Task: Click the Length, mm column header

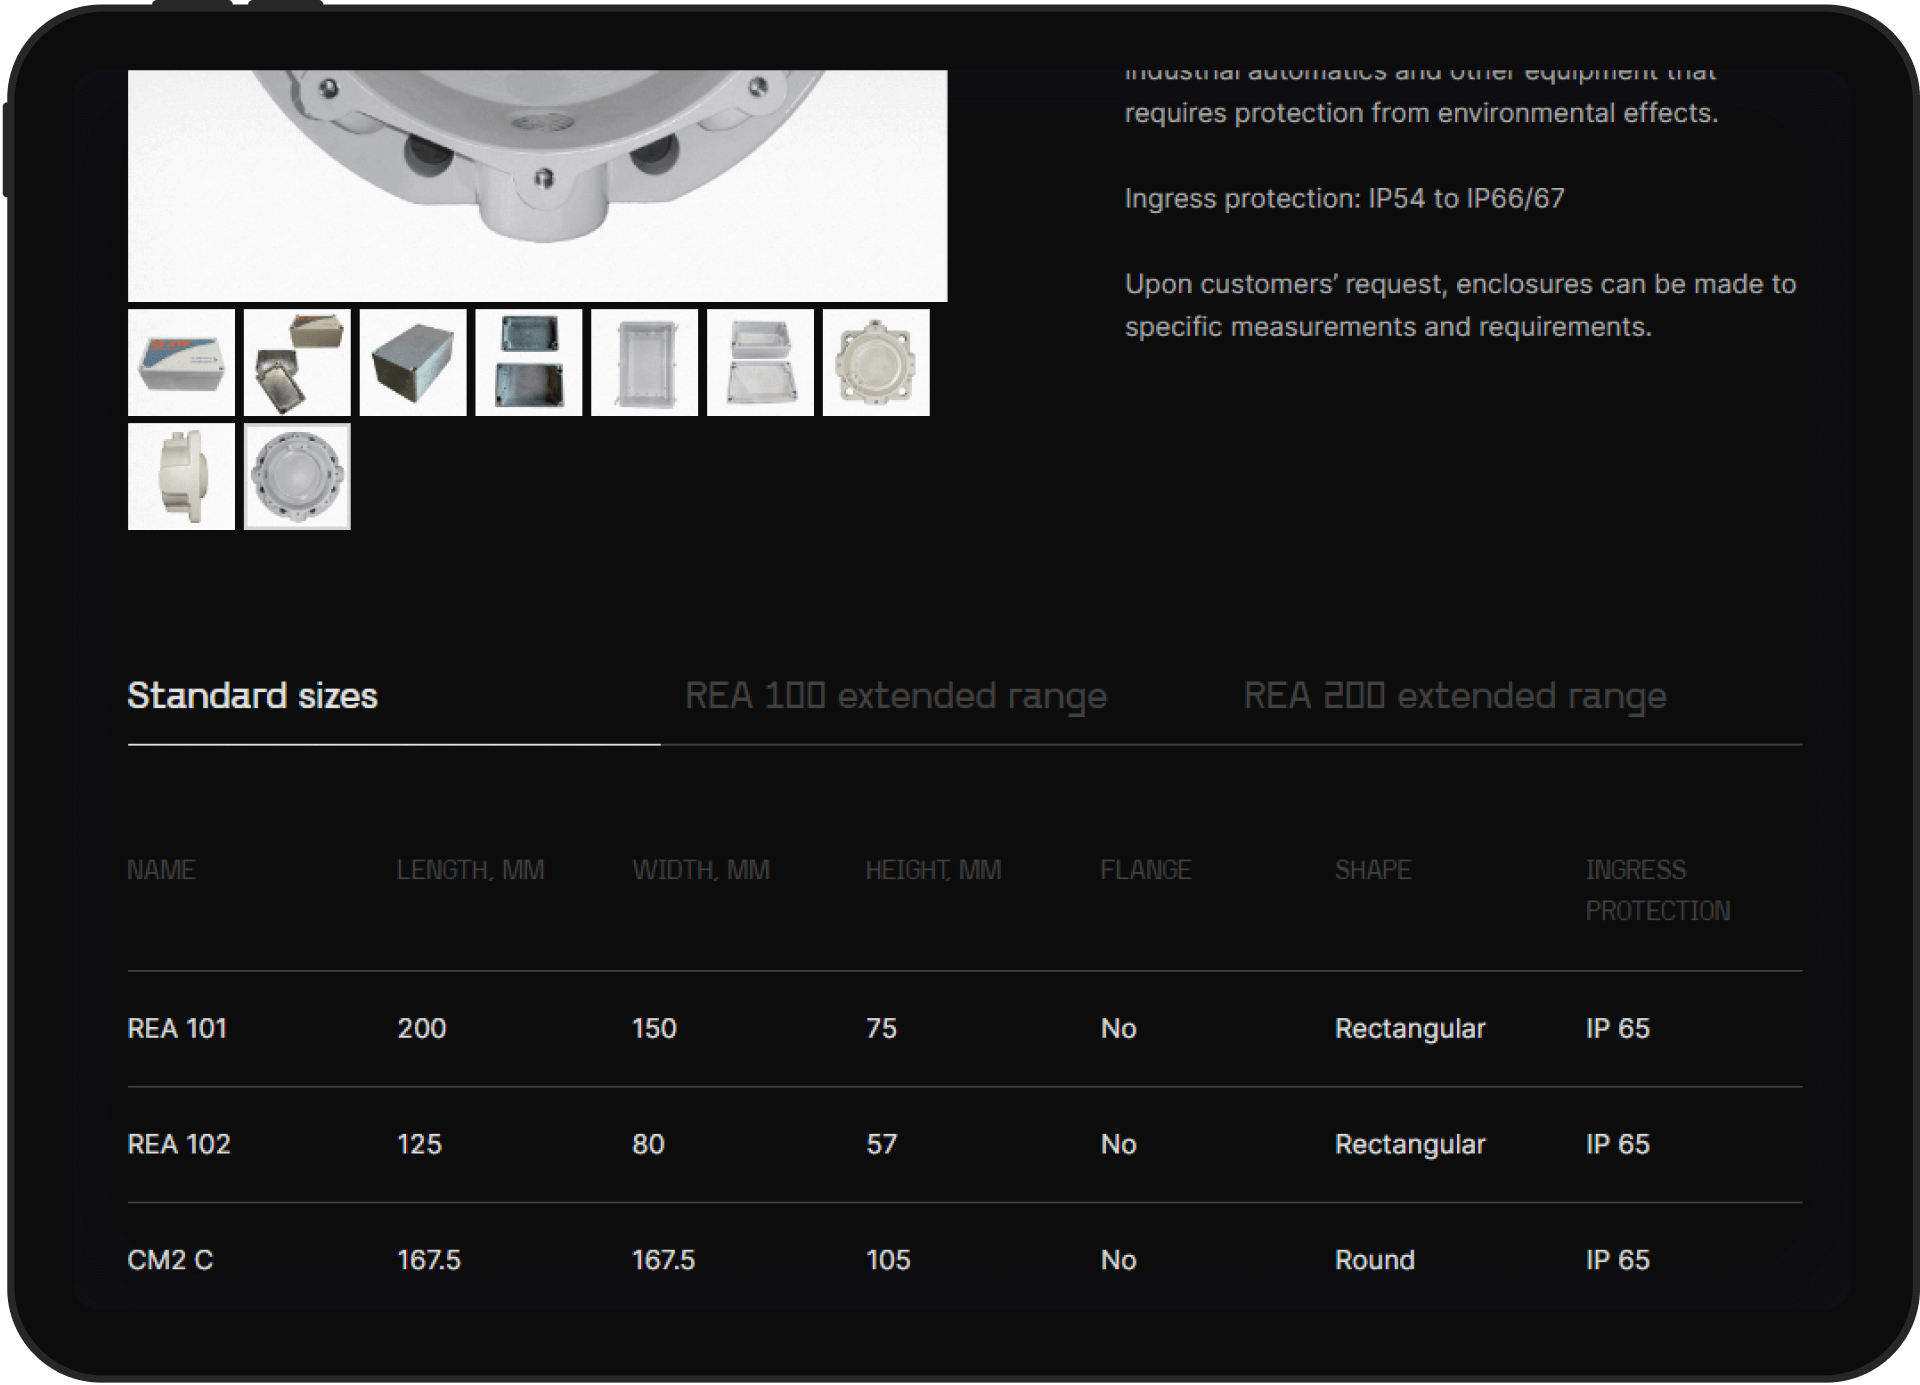Action: pyautogui.click(x=470, y=870)
